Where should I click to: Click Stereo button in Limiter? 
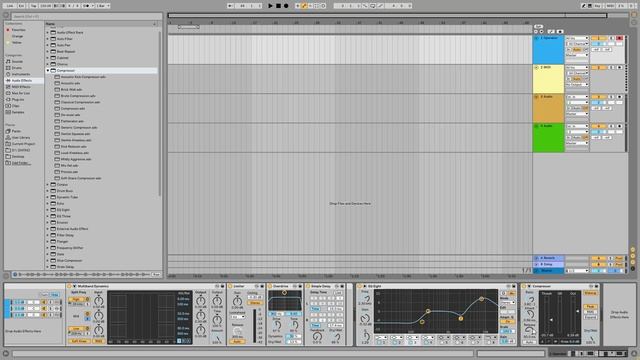pyautogui.click(x=255, y=303)
